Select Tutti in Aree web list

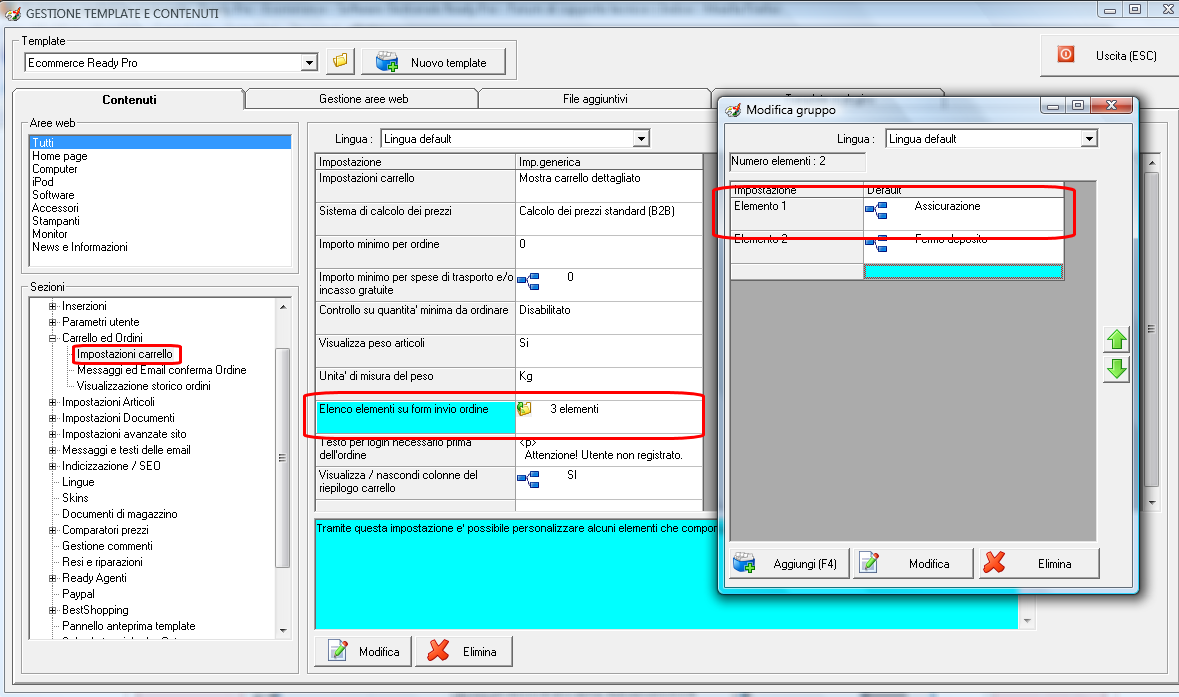point(159,142)
